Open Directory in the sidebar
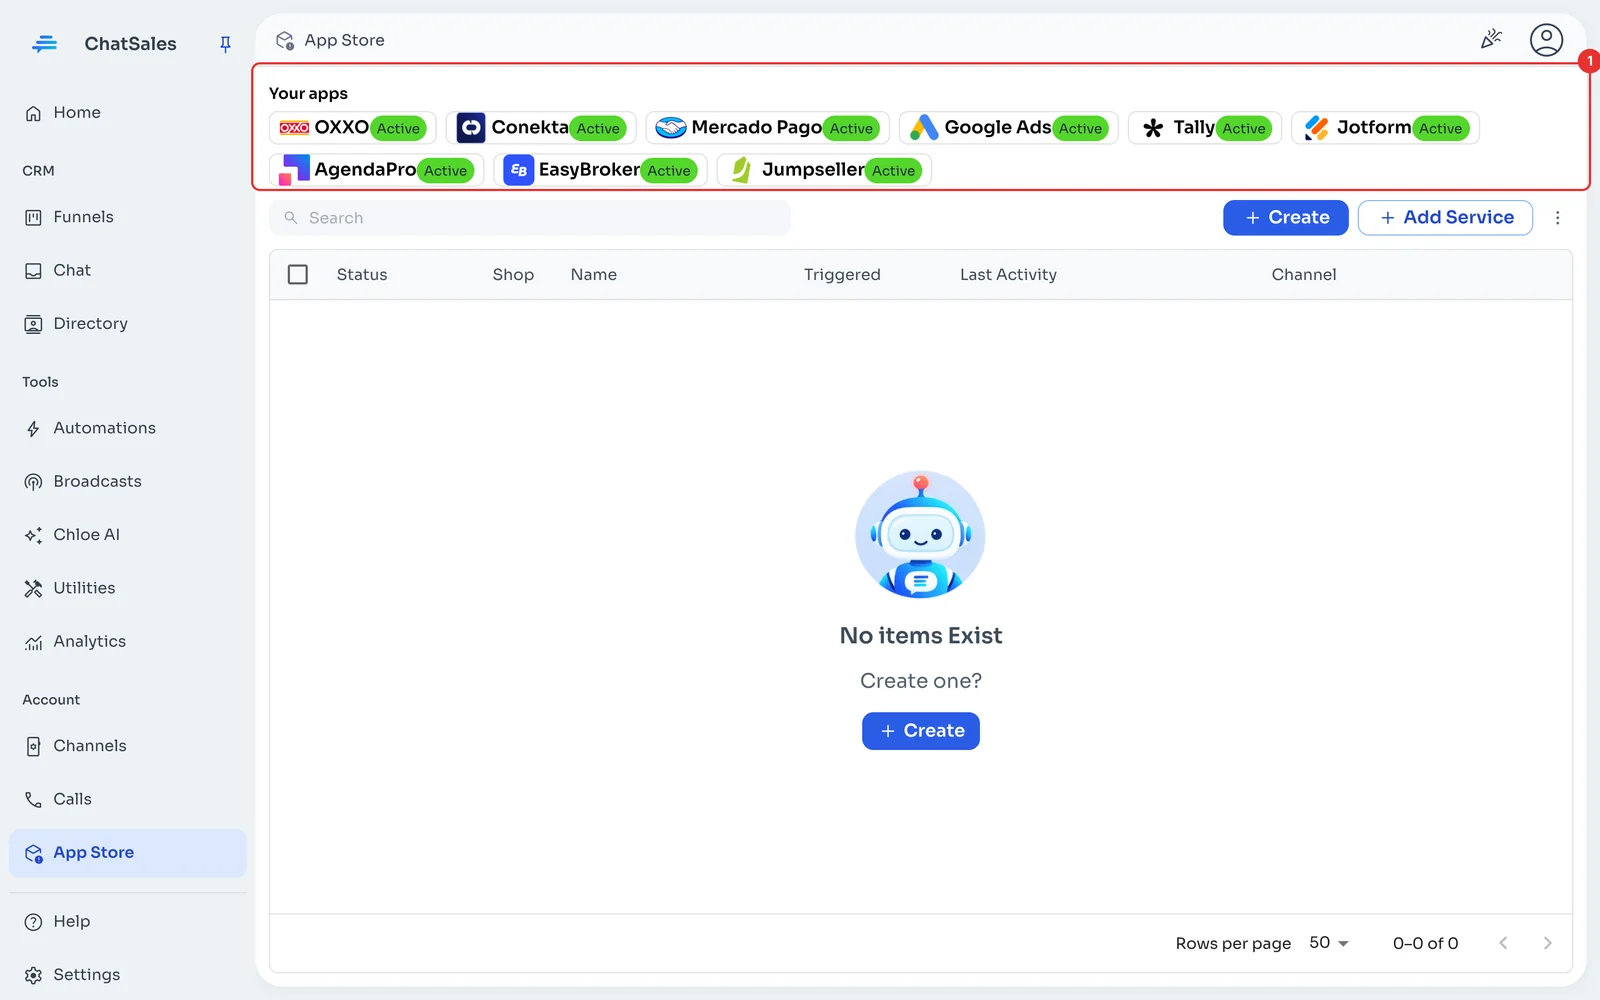 click(x=127, y=324)
